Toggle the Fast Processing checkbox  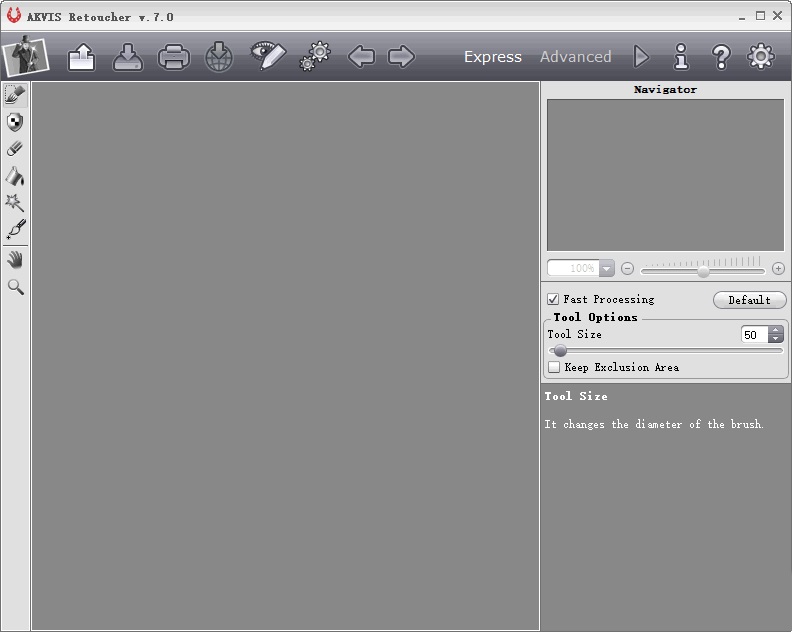pos(553,299)
